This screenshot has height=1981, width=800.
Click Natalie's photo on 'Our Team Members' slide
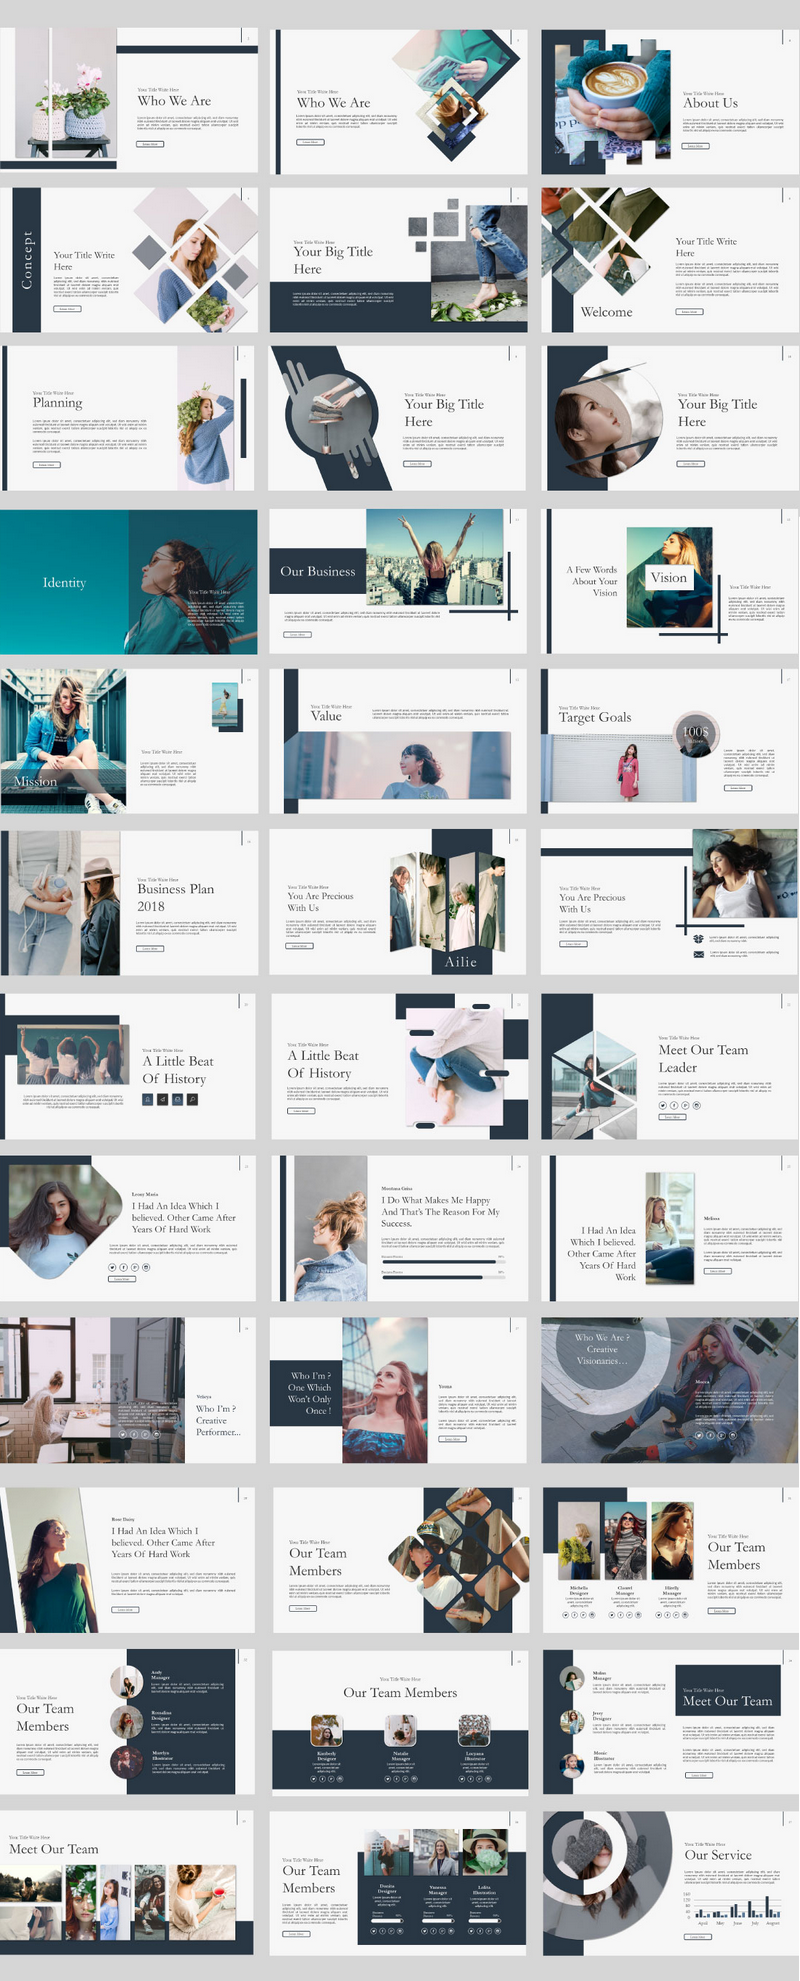(401, 1730)
